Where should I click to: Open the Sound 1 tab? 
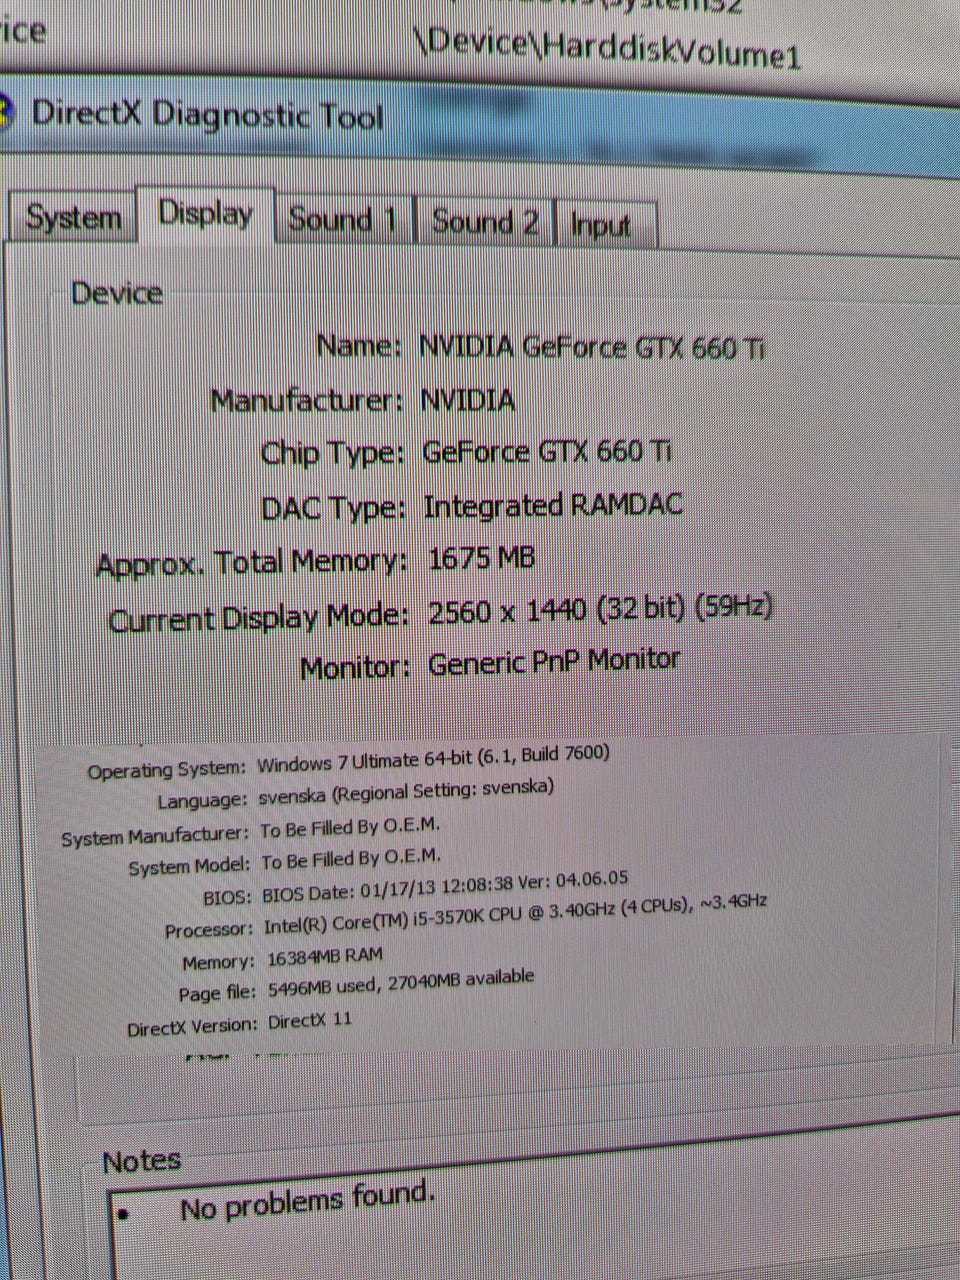343,219
